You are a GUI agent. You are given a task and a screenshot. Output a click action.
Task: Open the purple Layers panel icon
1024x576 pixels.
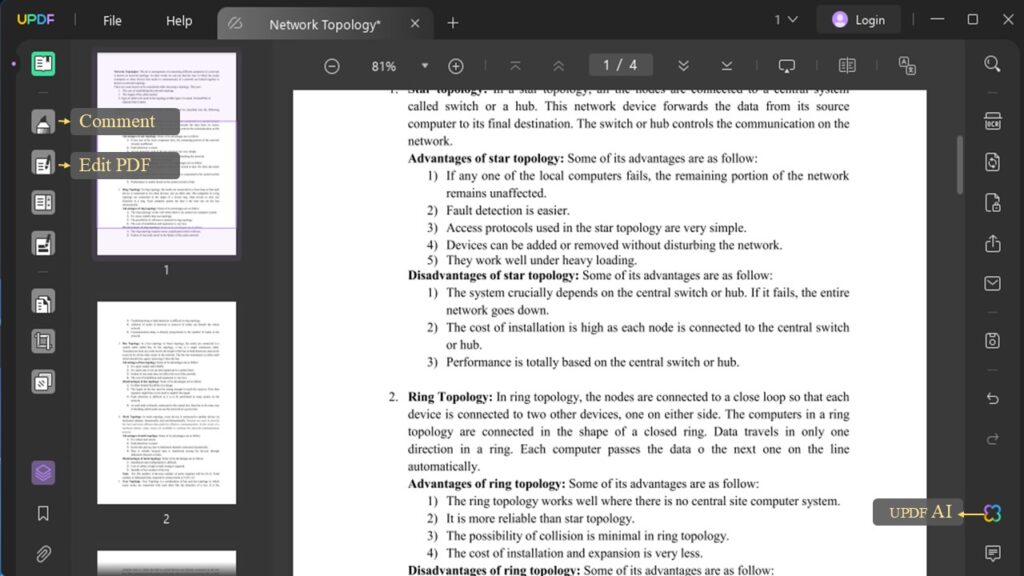pos(43,472)
